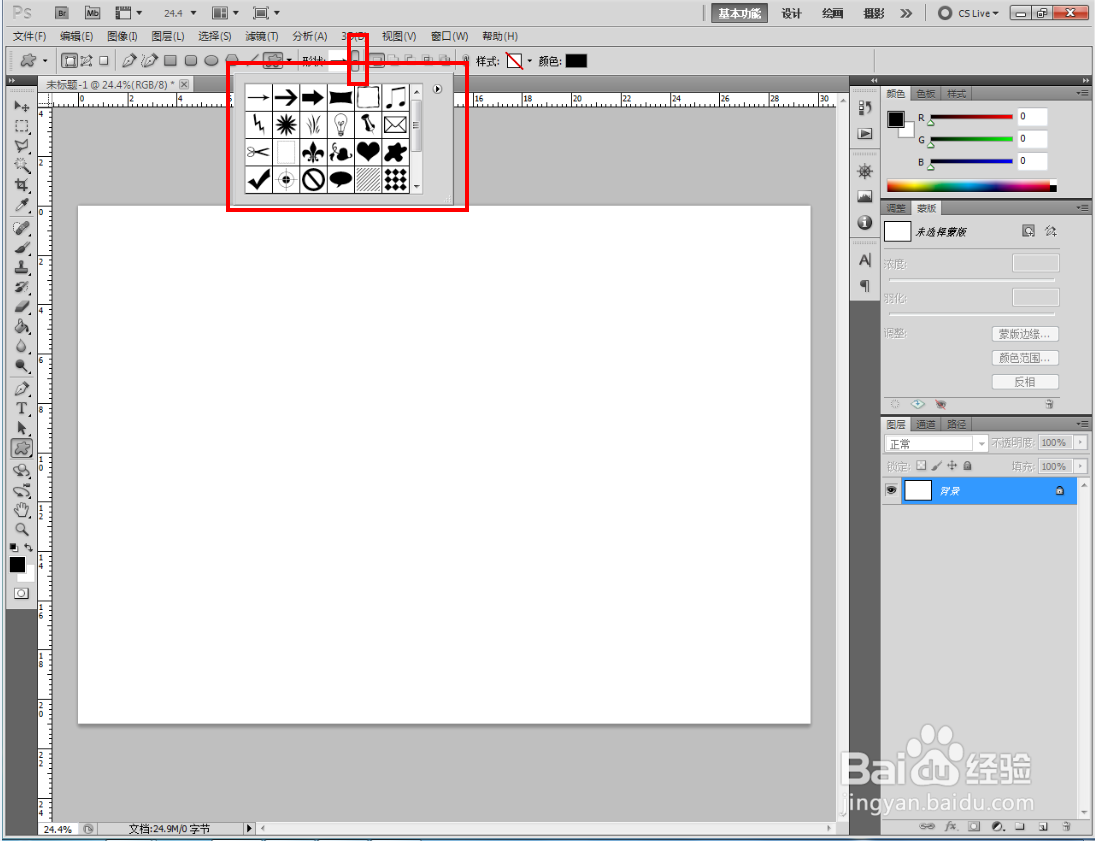Select the Crop tool
This screenshot has height=841, width=1095.
coord(22,185)
